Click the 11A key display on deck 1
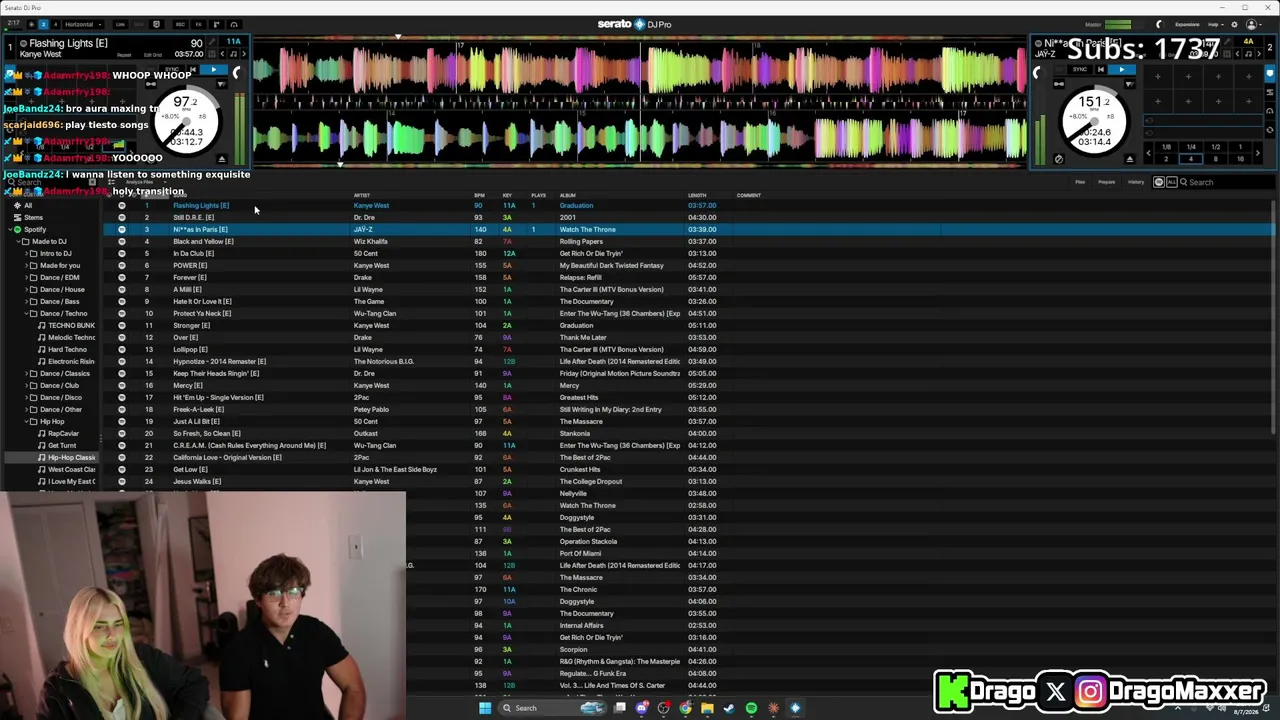This screenshot has width=1280, height=720. 233,41
